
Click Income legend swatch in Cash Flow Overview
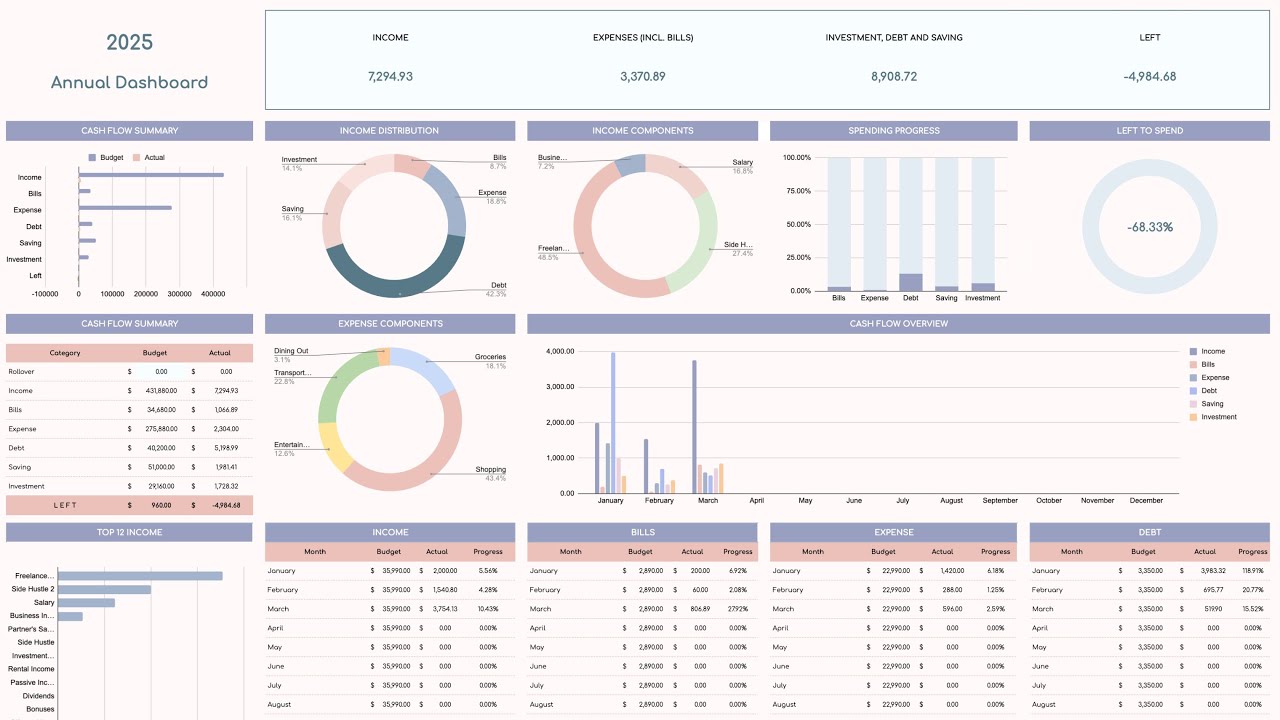[1193, 352]
